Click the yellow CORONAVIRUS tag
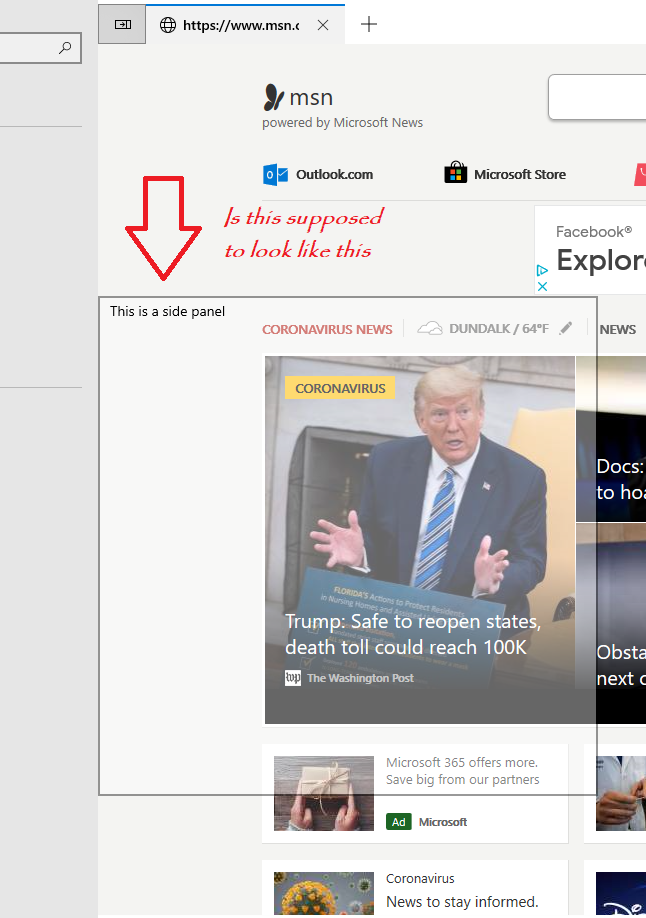The image size is (646, 918). click(x=340, y=388)
